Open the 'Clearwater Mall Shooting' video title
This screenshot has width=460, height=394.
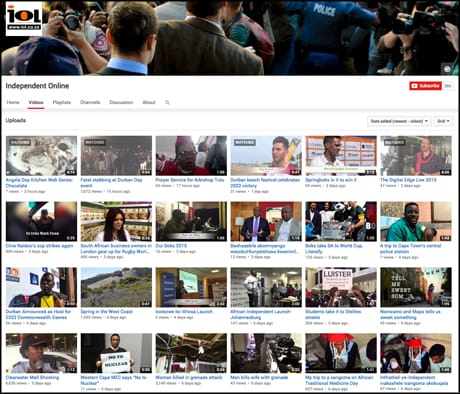coord(32,377)
